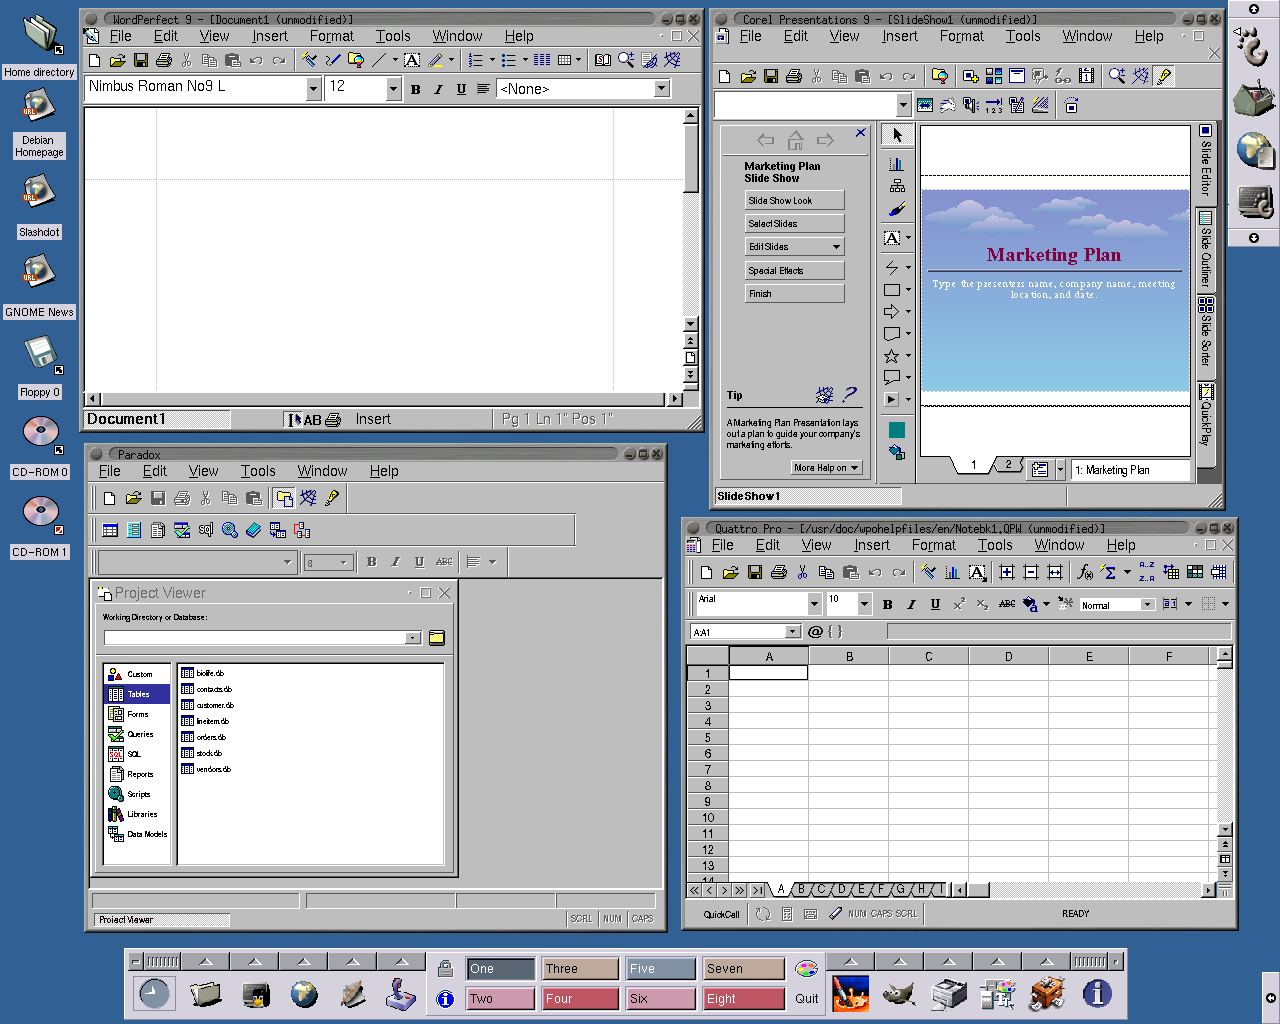Click the Select Slides button
The width and height of the screenshot is (1280, 1024).
tap(795, 224)
